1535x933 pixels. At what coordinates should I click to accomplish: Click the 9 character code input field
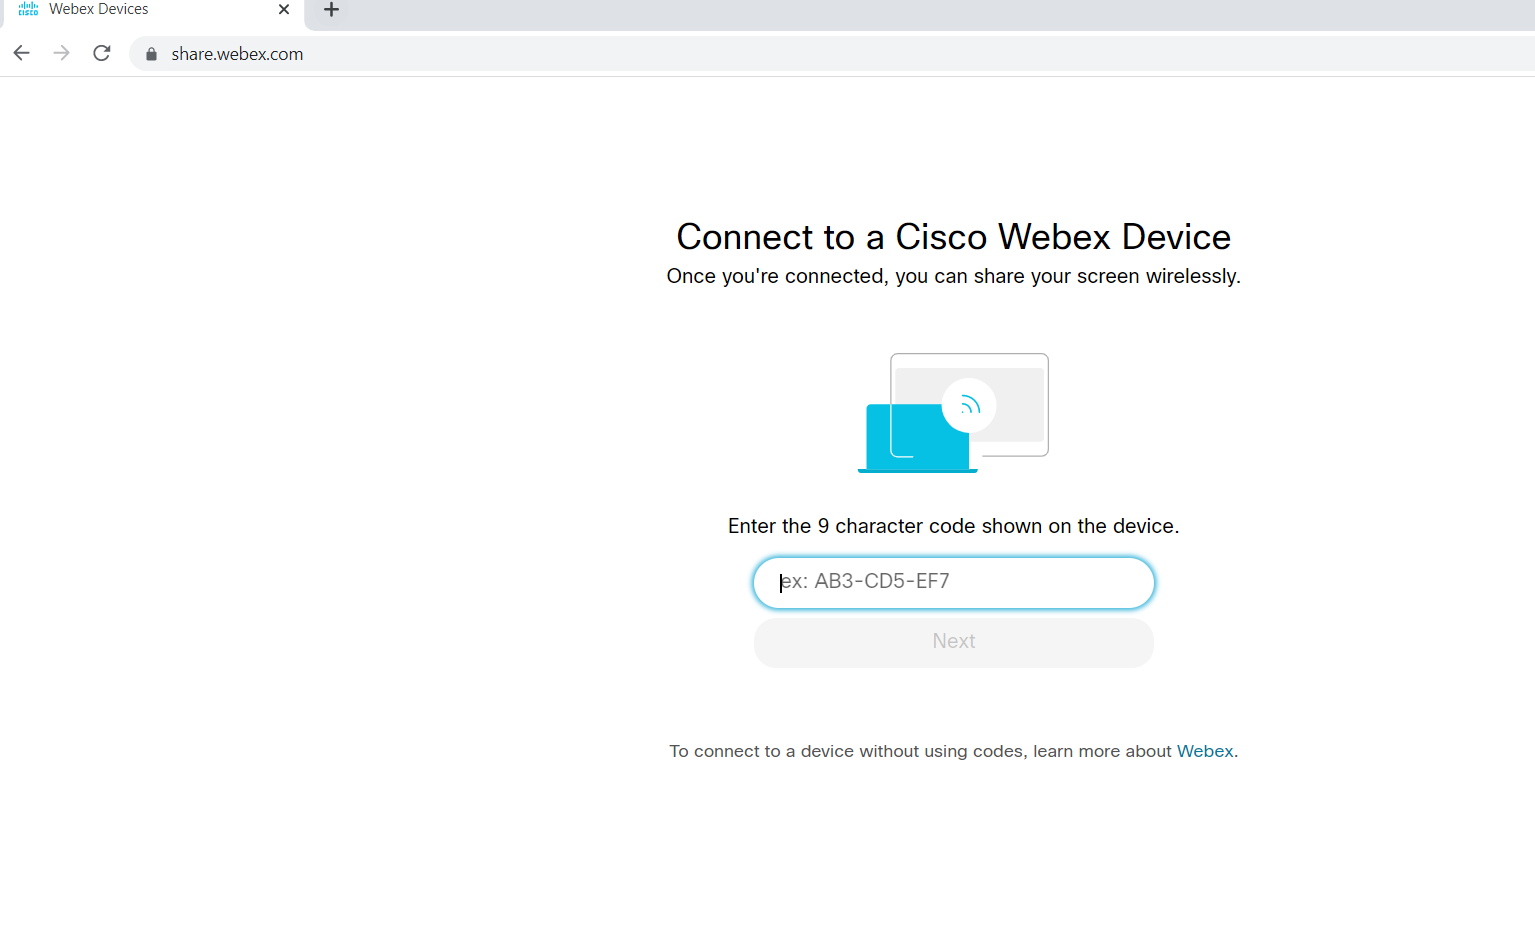953,582
